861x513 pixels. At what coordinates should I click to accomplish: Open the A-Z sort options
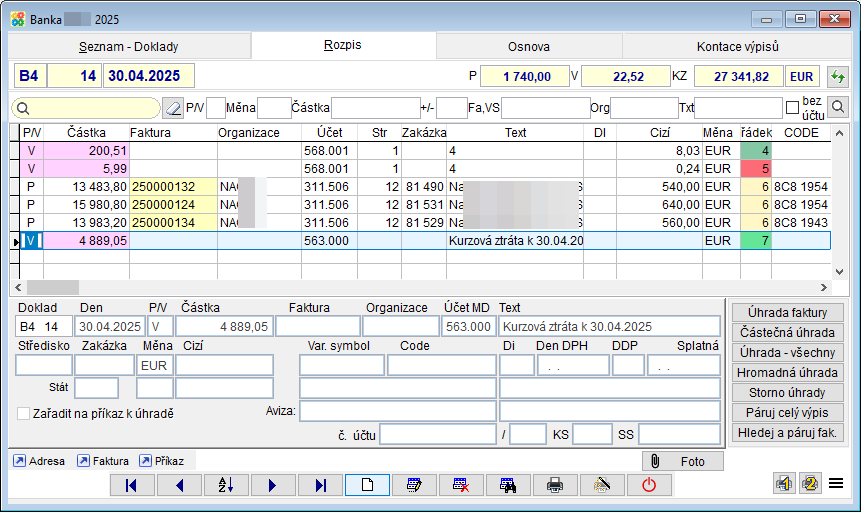click(x=226, y=485)
